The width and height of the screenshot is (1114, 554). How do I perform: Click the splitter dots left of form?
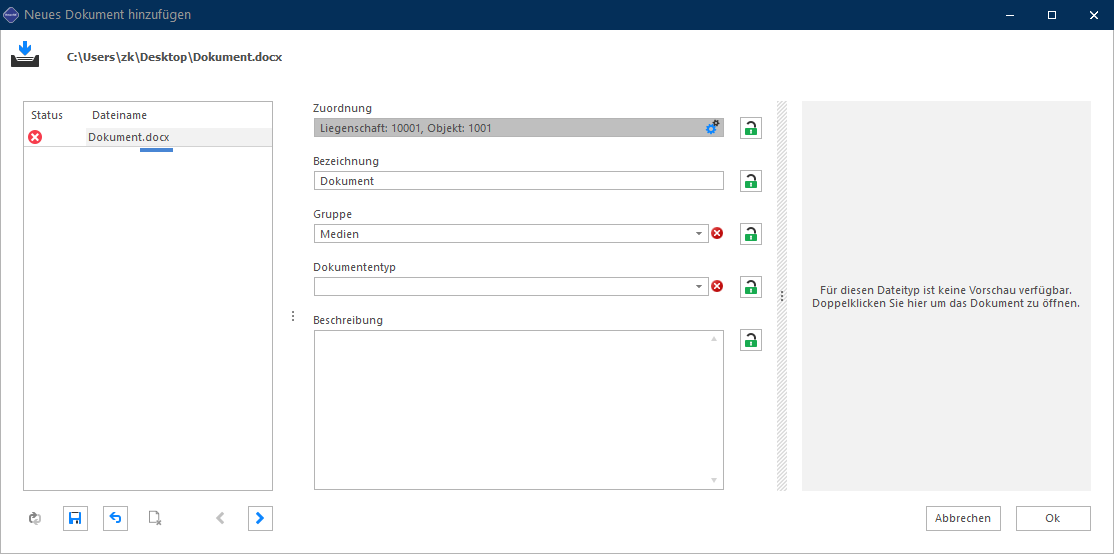[293, 315]
